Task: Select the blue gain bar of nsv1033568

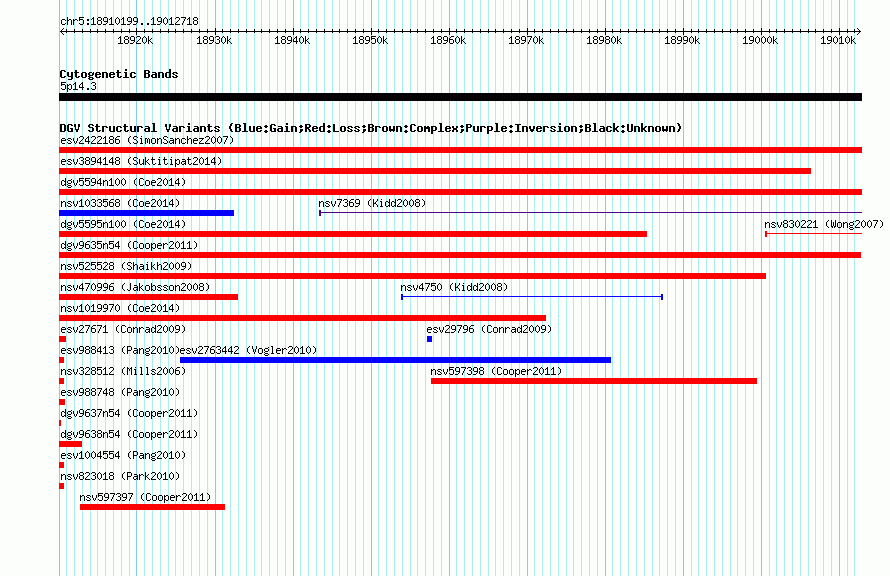Action: tap(146, 213)
